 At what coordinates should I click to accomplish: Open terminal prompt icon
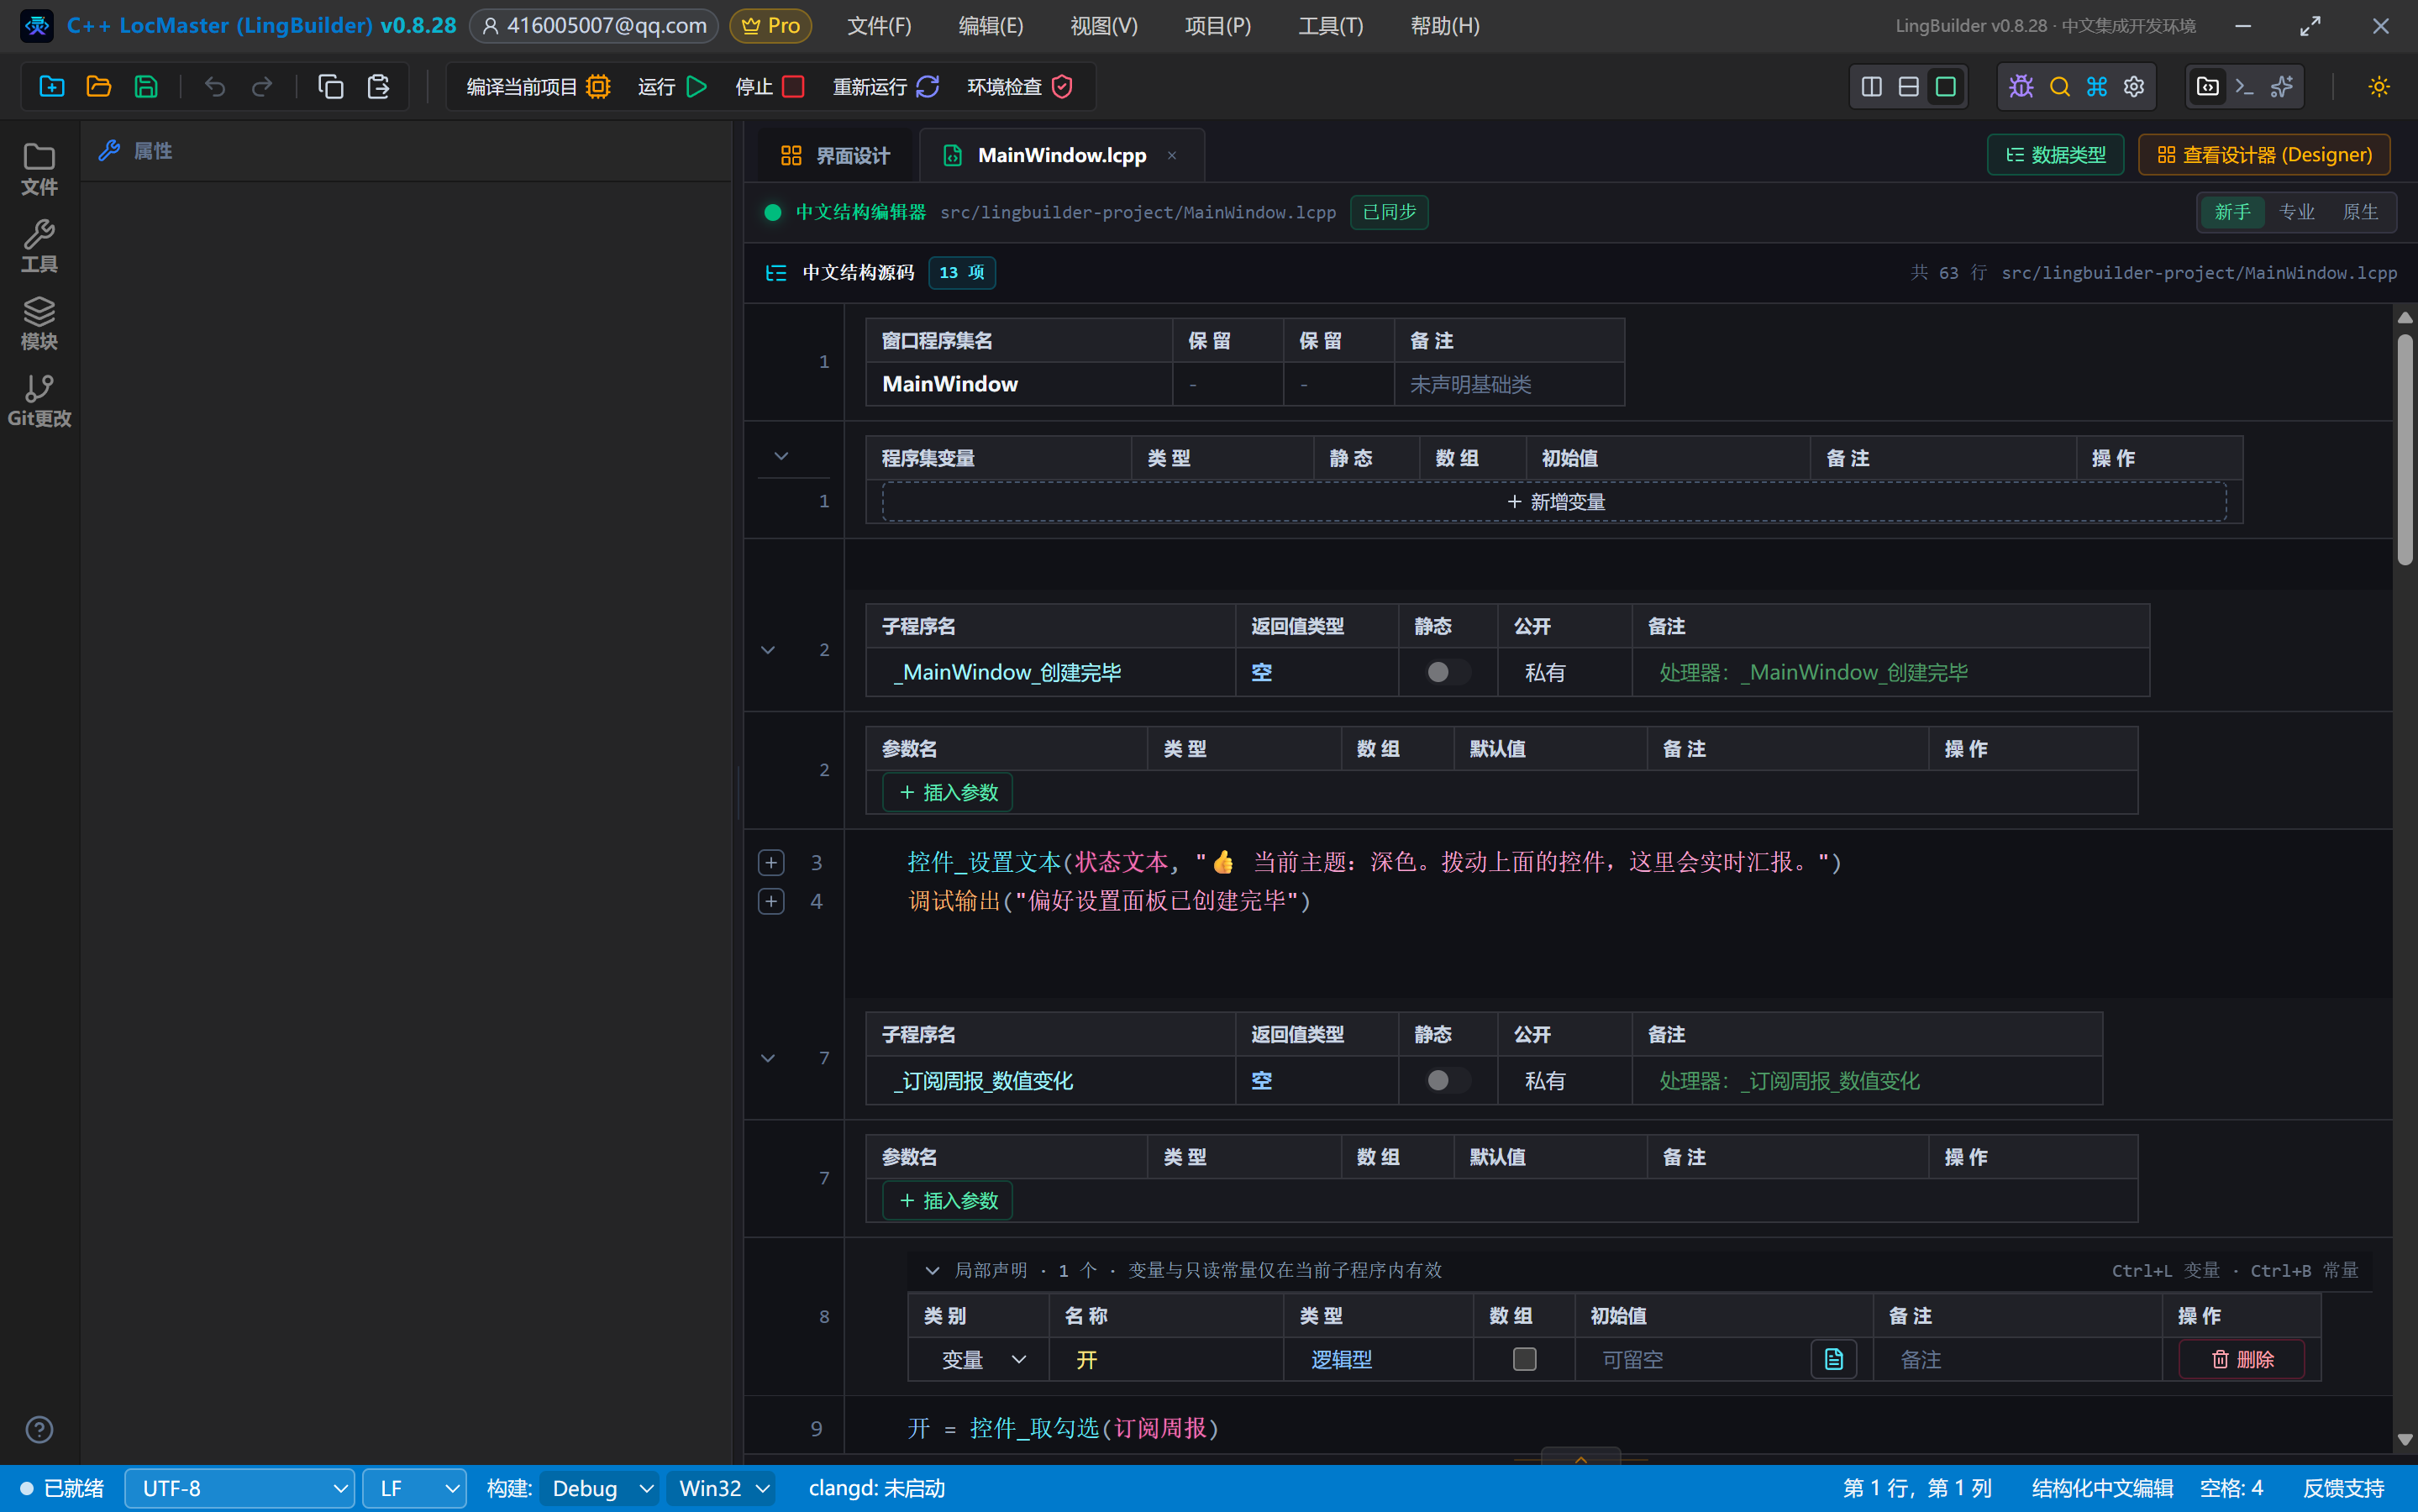pos(2244,87)
